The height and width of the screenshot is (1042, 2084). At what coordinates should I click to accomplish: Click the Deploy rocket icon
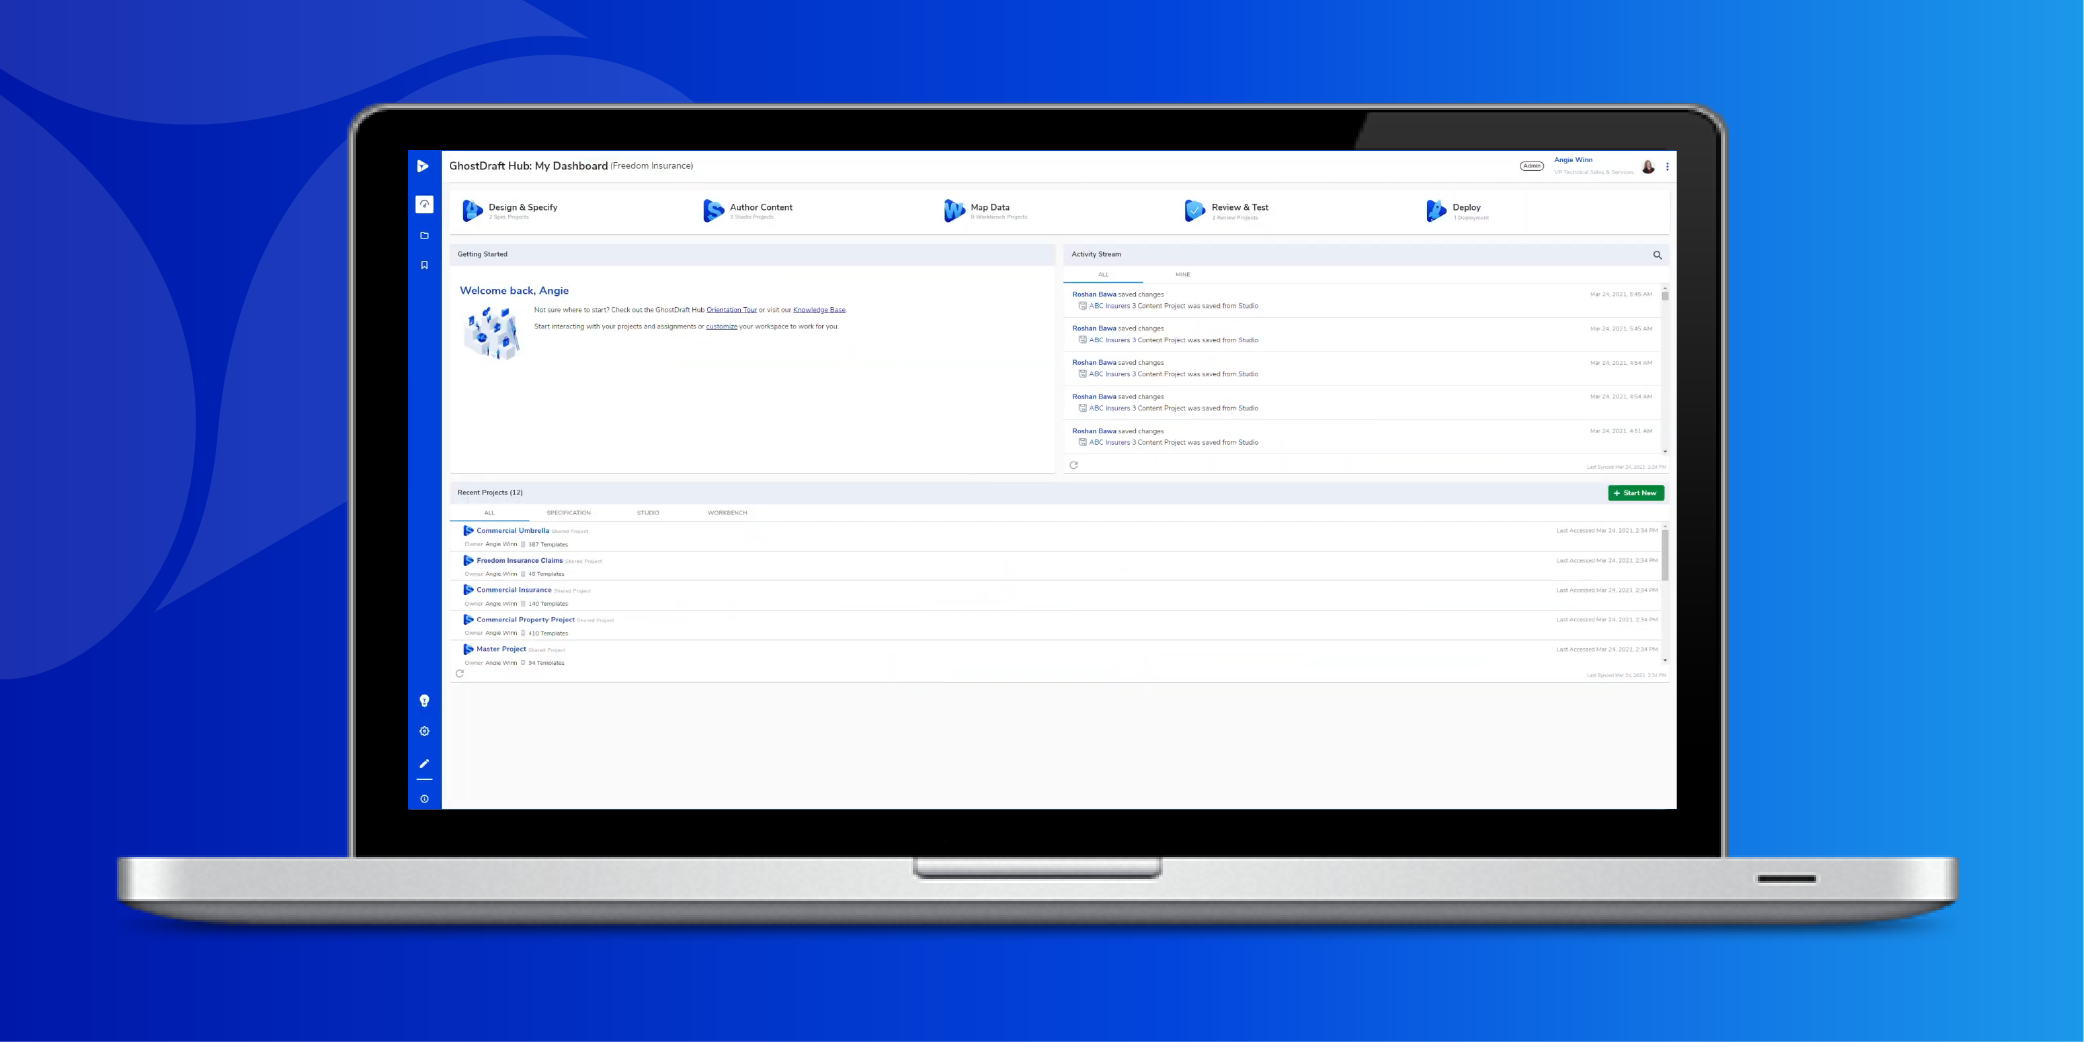1436,210
